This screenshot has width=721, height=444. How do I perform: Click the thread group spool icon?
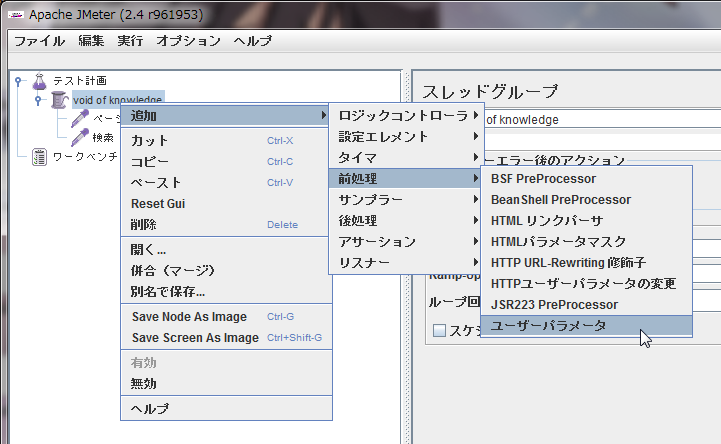click(x=59, y=100)
